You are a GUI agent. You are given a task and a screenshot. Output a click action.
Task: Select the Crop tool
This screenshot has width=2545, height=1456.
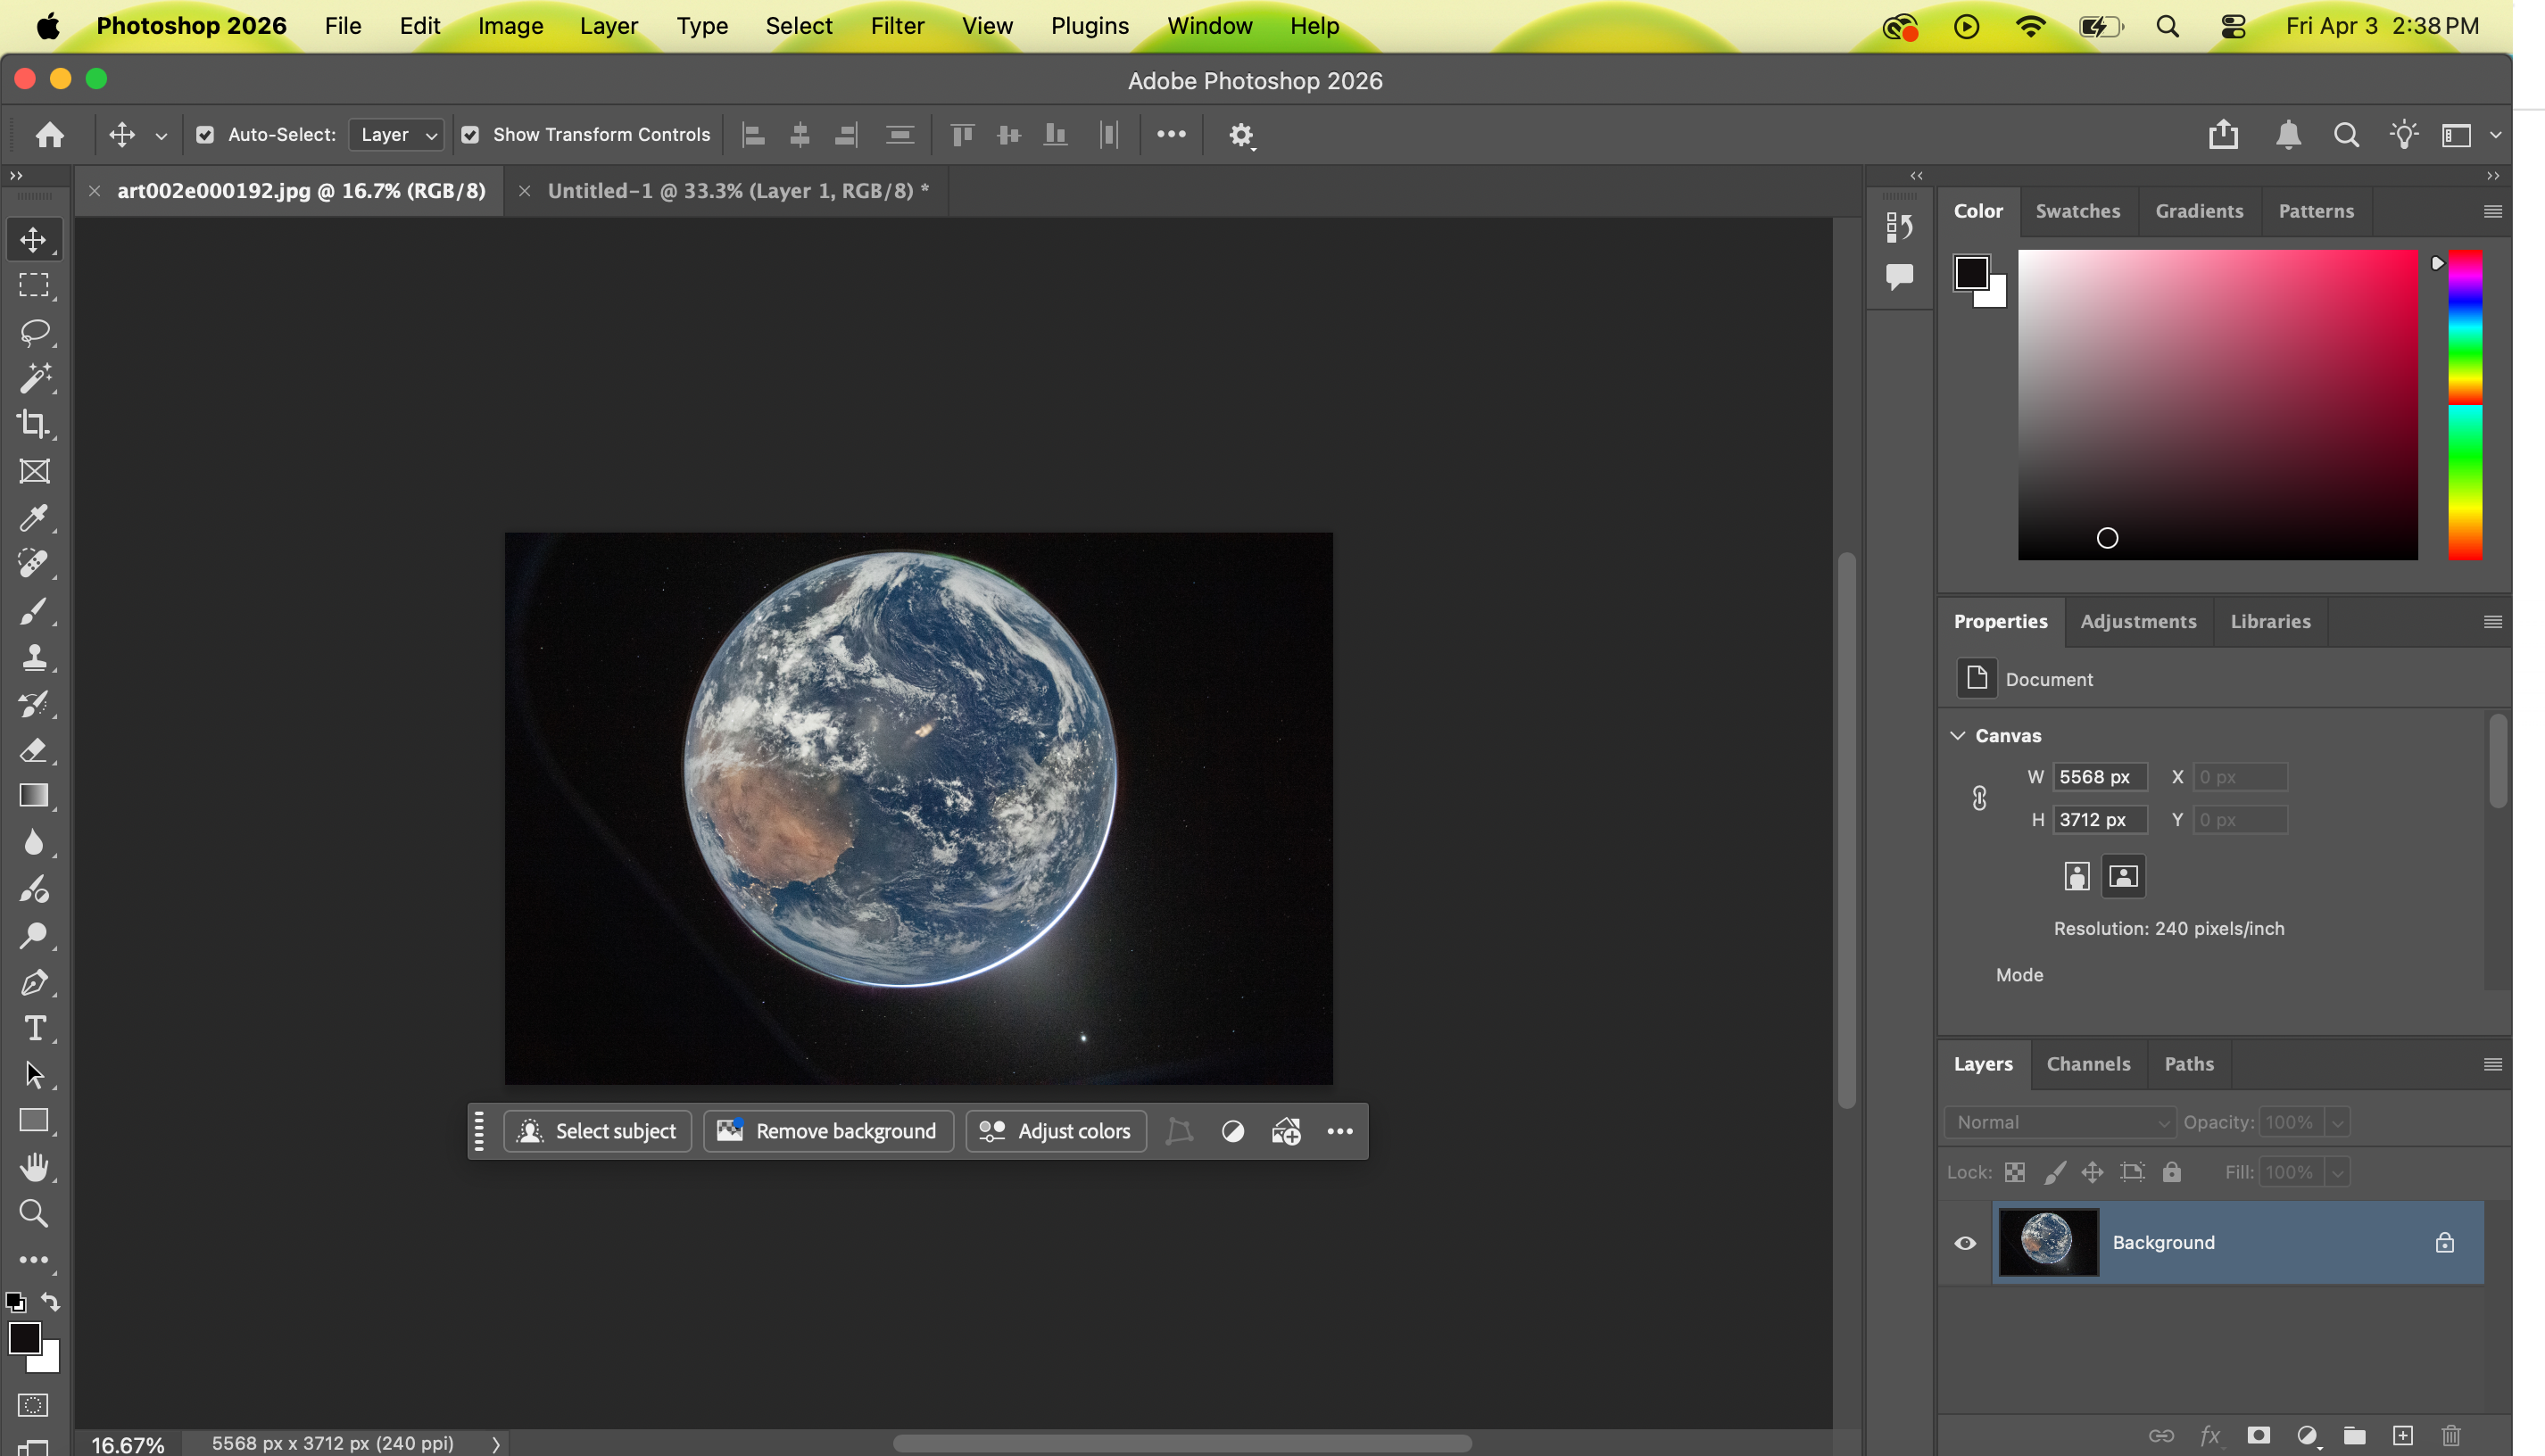(35, 425)
